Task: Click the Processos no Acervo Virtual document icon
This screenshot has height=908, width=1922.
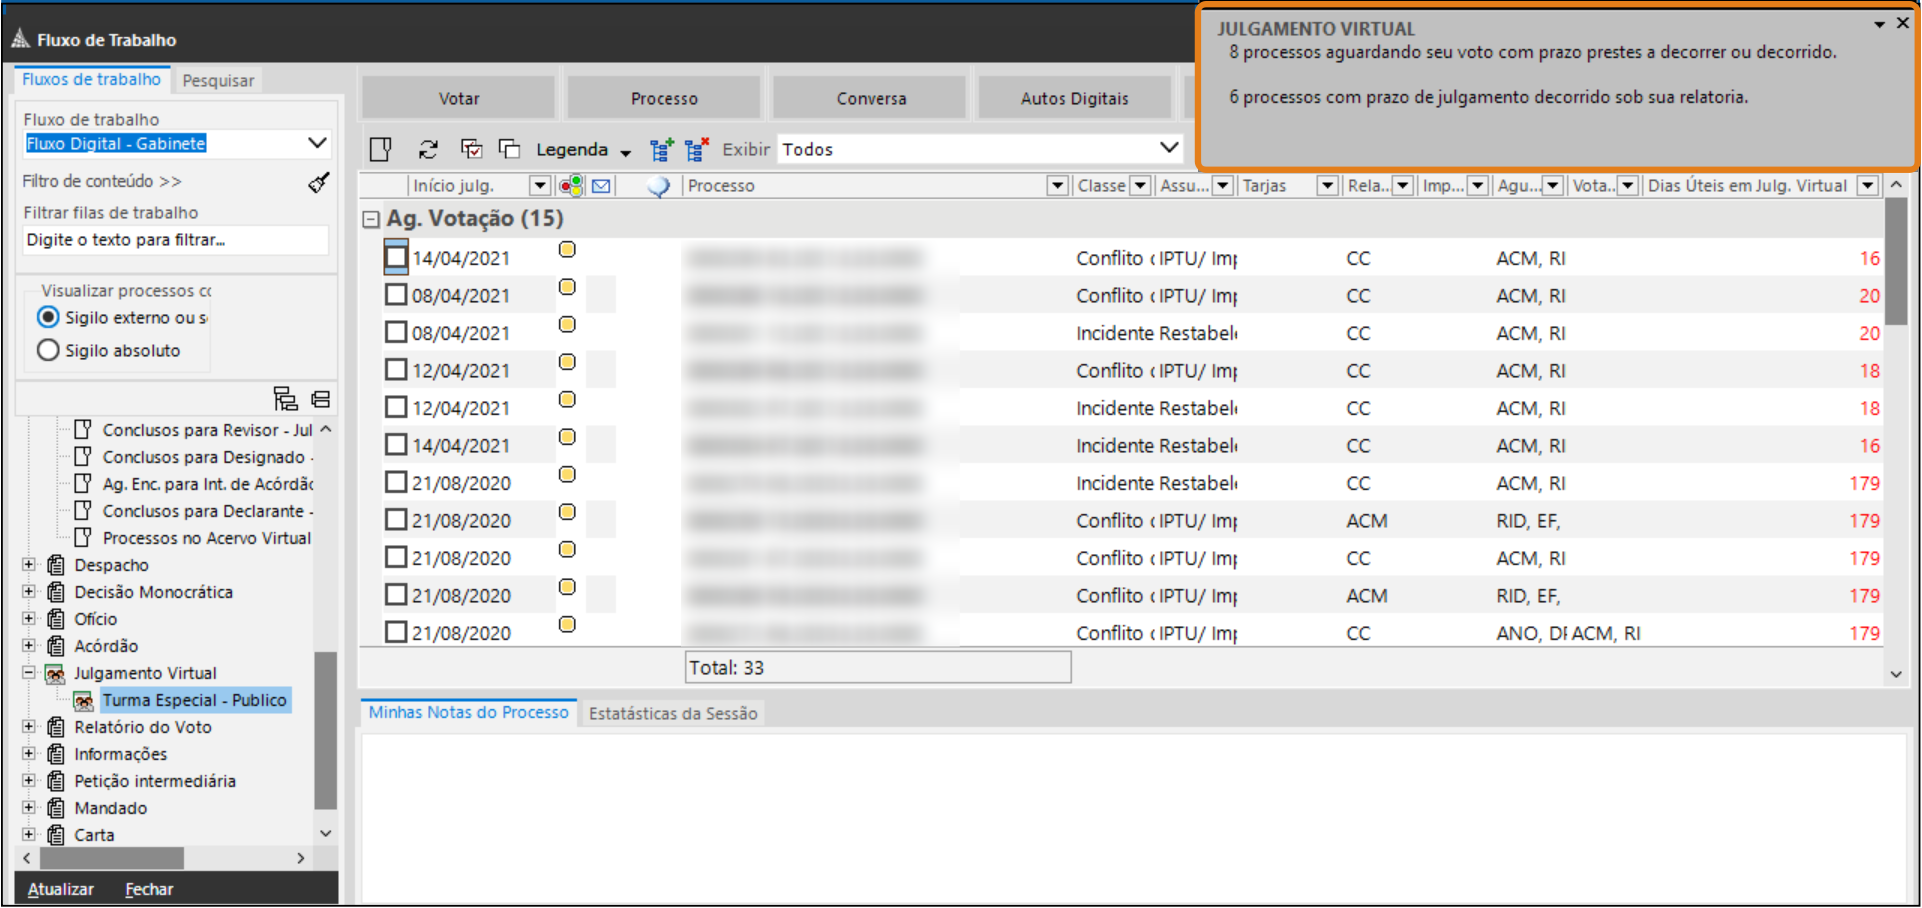Action: click(x=84, y=538)
